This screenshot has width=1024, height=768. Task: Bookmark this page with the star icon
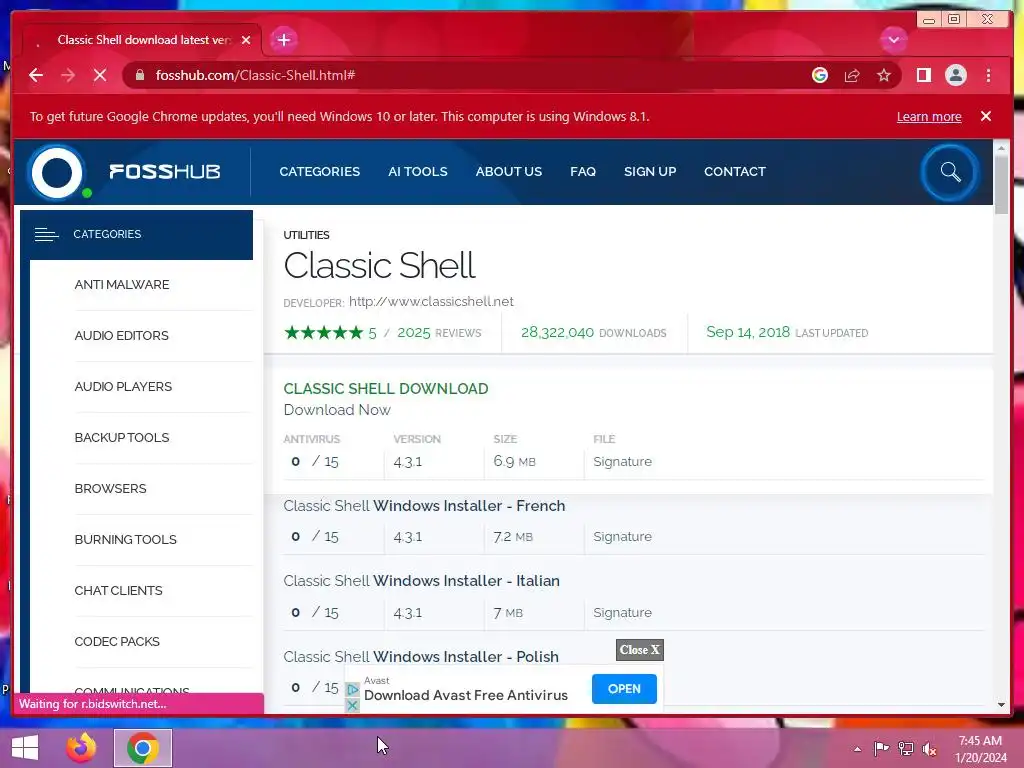(884, 75)
